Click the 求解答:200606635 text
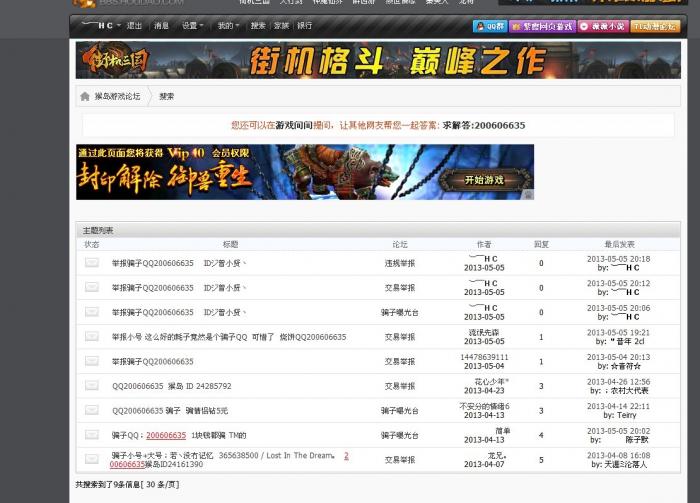Viewport: 700px width, 503px height. tap(483, 125)
